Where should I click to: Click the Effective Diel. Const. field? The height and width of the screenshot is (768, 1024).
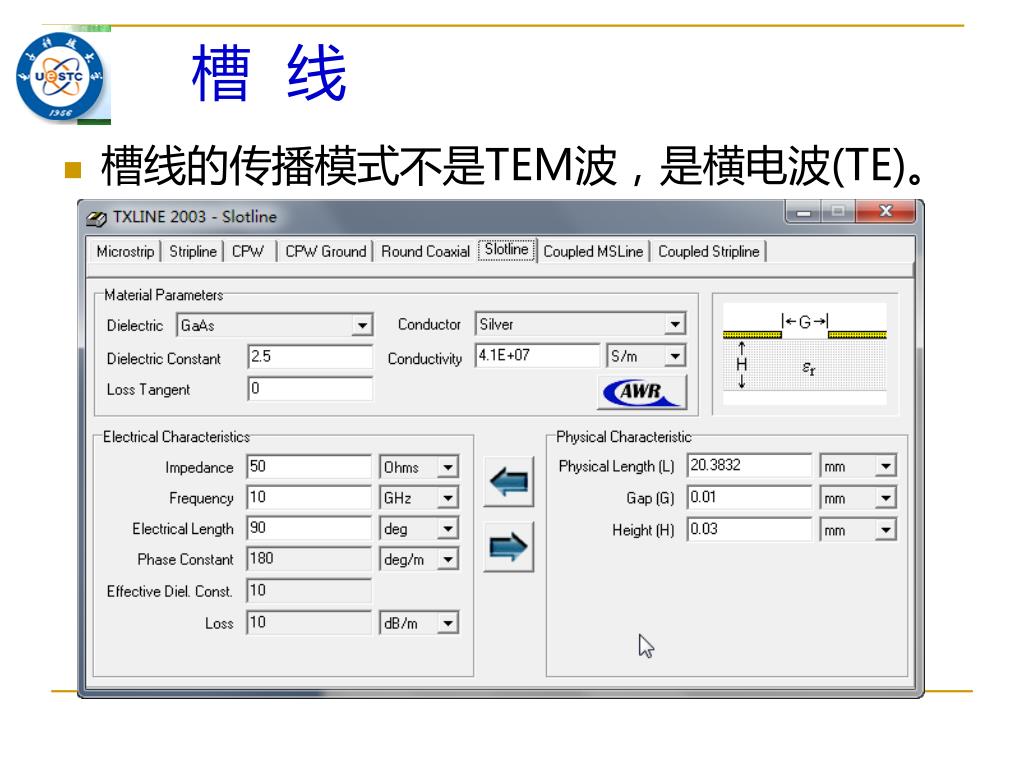point(309,591)
